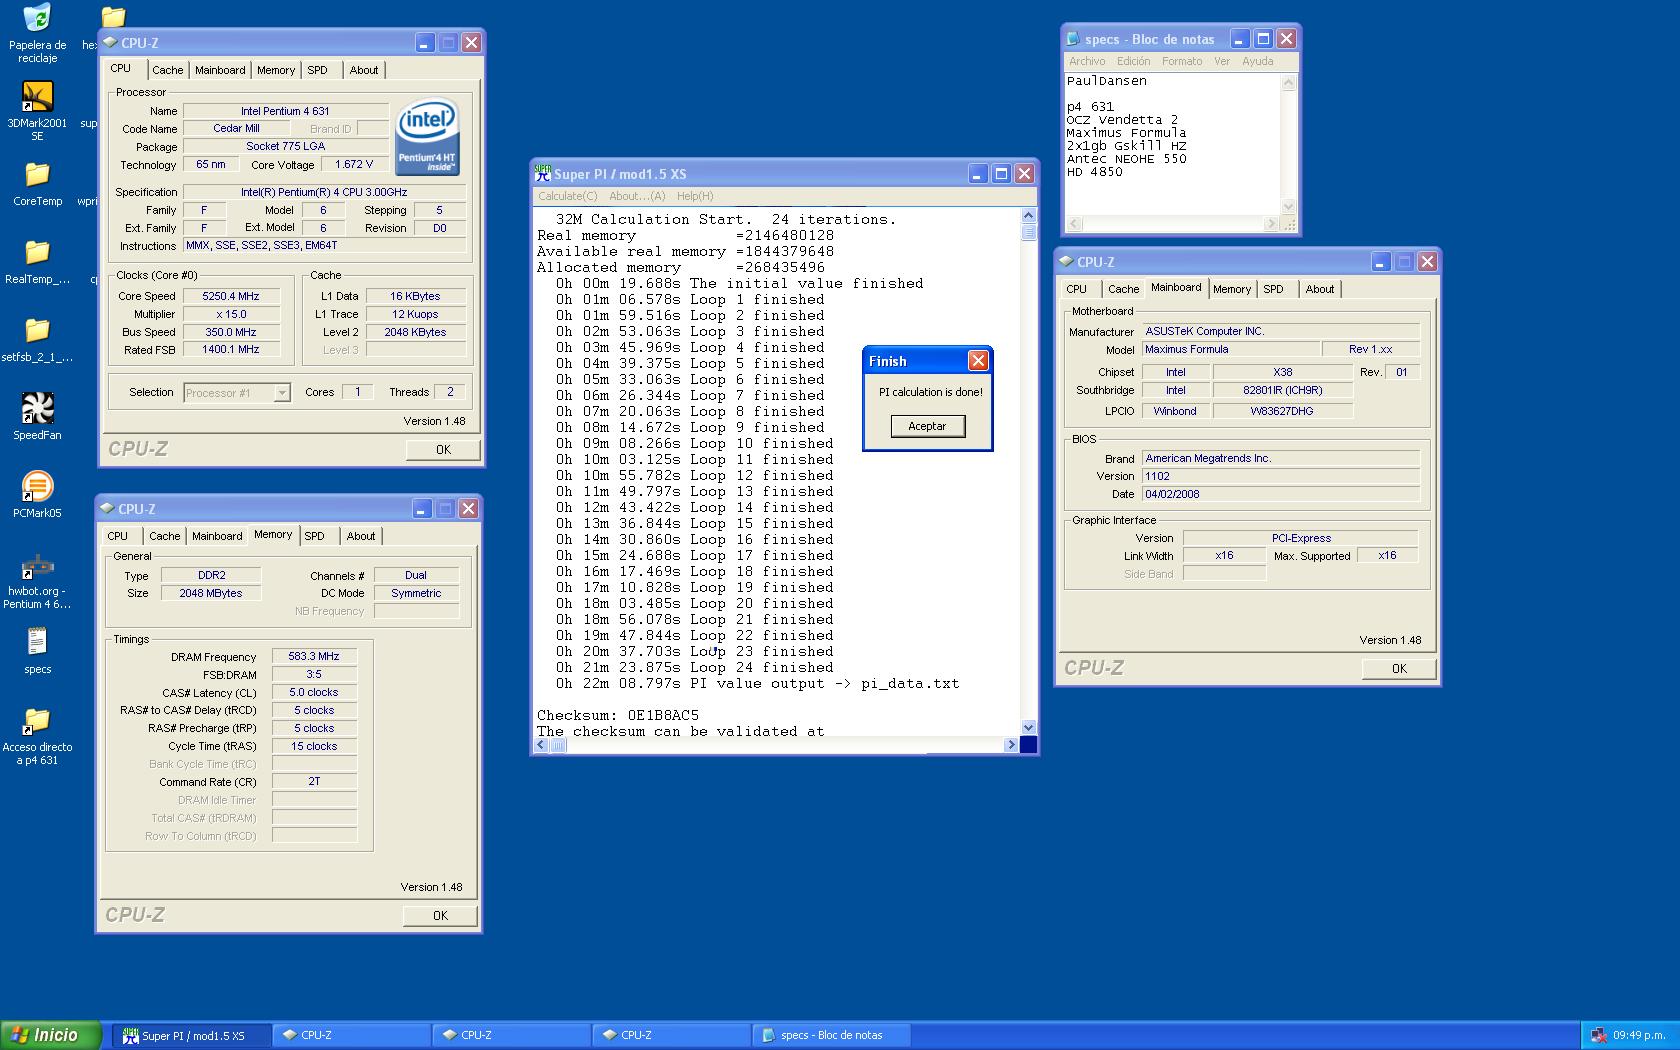Open Cache tab in top-left CPU-Z window
This screenshot has height=1050, width=1680.
click(167, 70)
